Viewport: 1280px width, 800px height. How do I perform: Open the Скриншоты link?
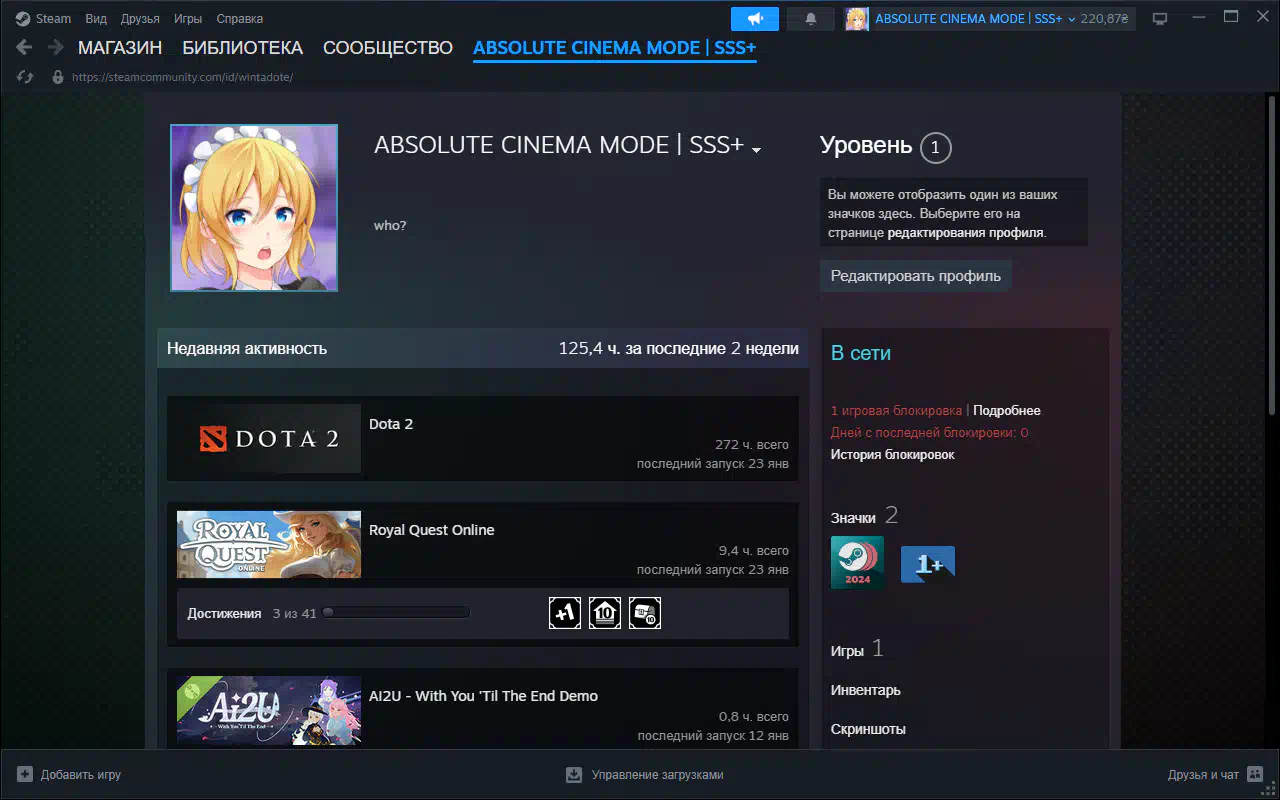click(868, 729)
